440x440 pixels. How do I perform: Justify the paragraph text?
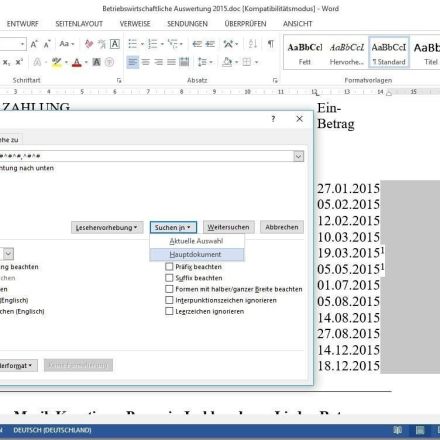click(x=171, y=62)
